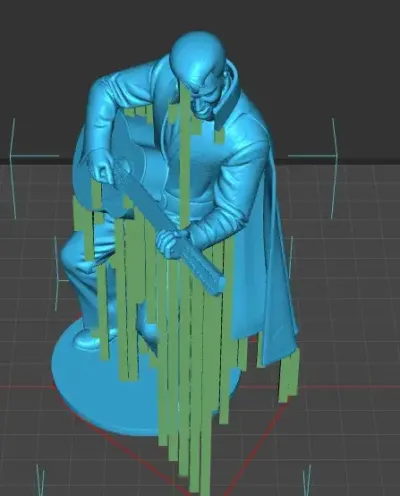Click the figure's shoe on the base

pos(87,339)
